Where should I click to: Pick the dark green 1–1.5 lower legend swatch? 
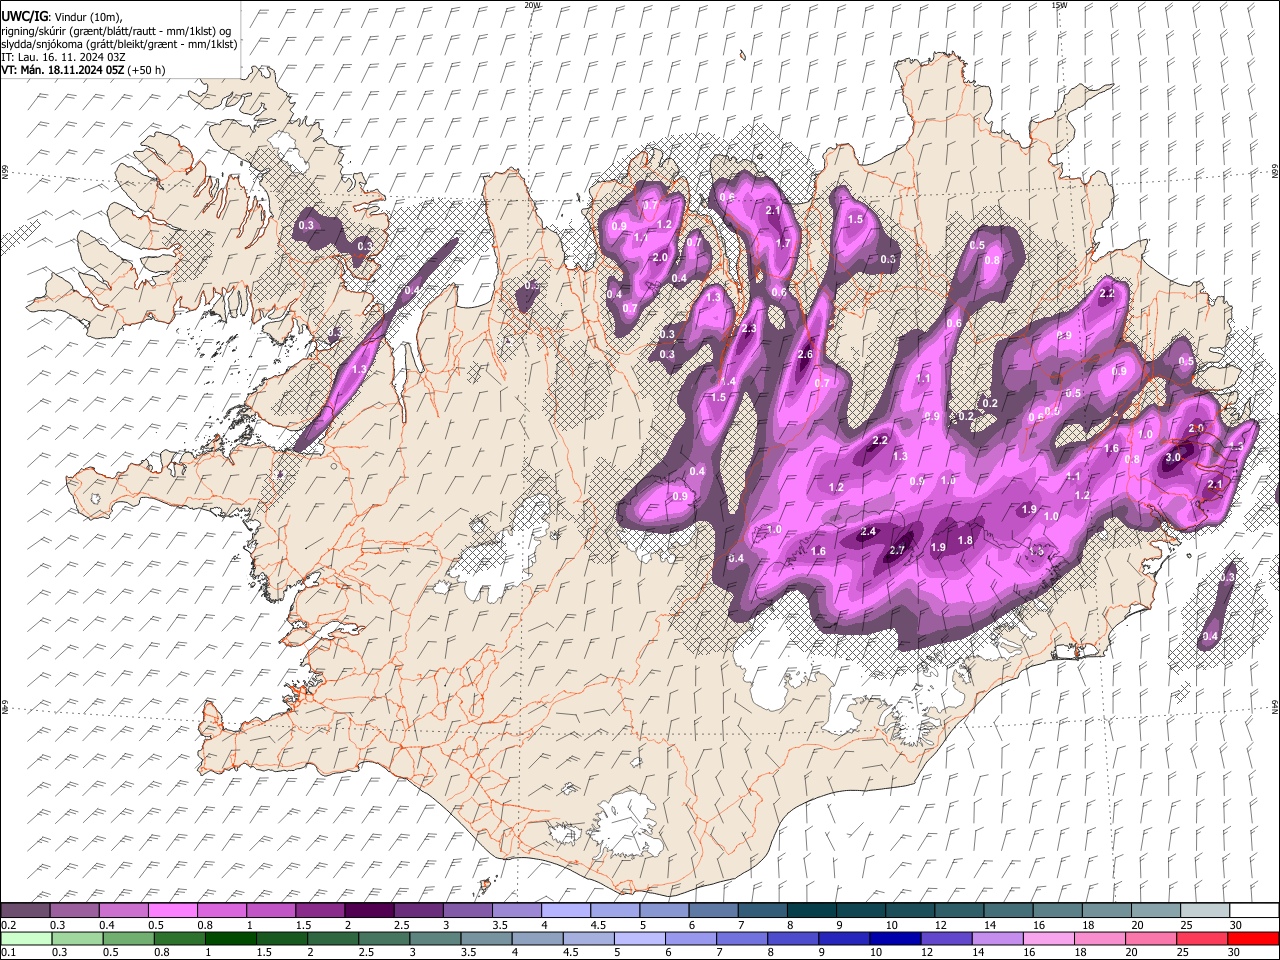click(x=231, y=938)
